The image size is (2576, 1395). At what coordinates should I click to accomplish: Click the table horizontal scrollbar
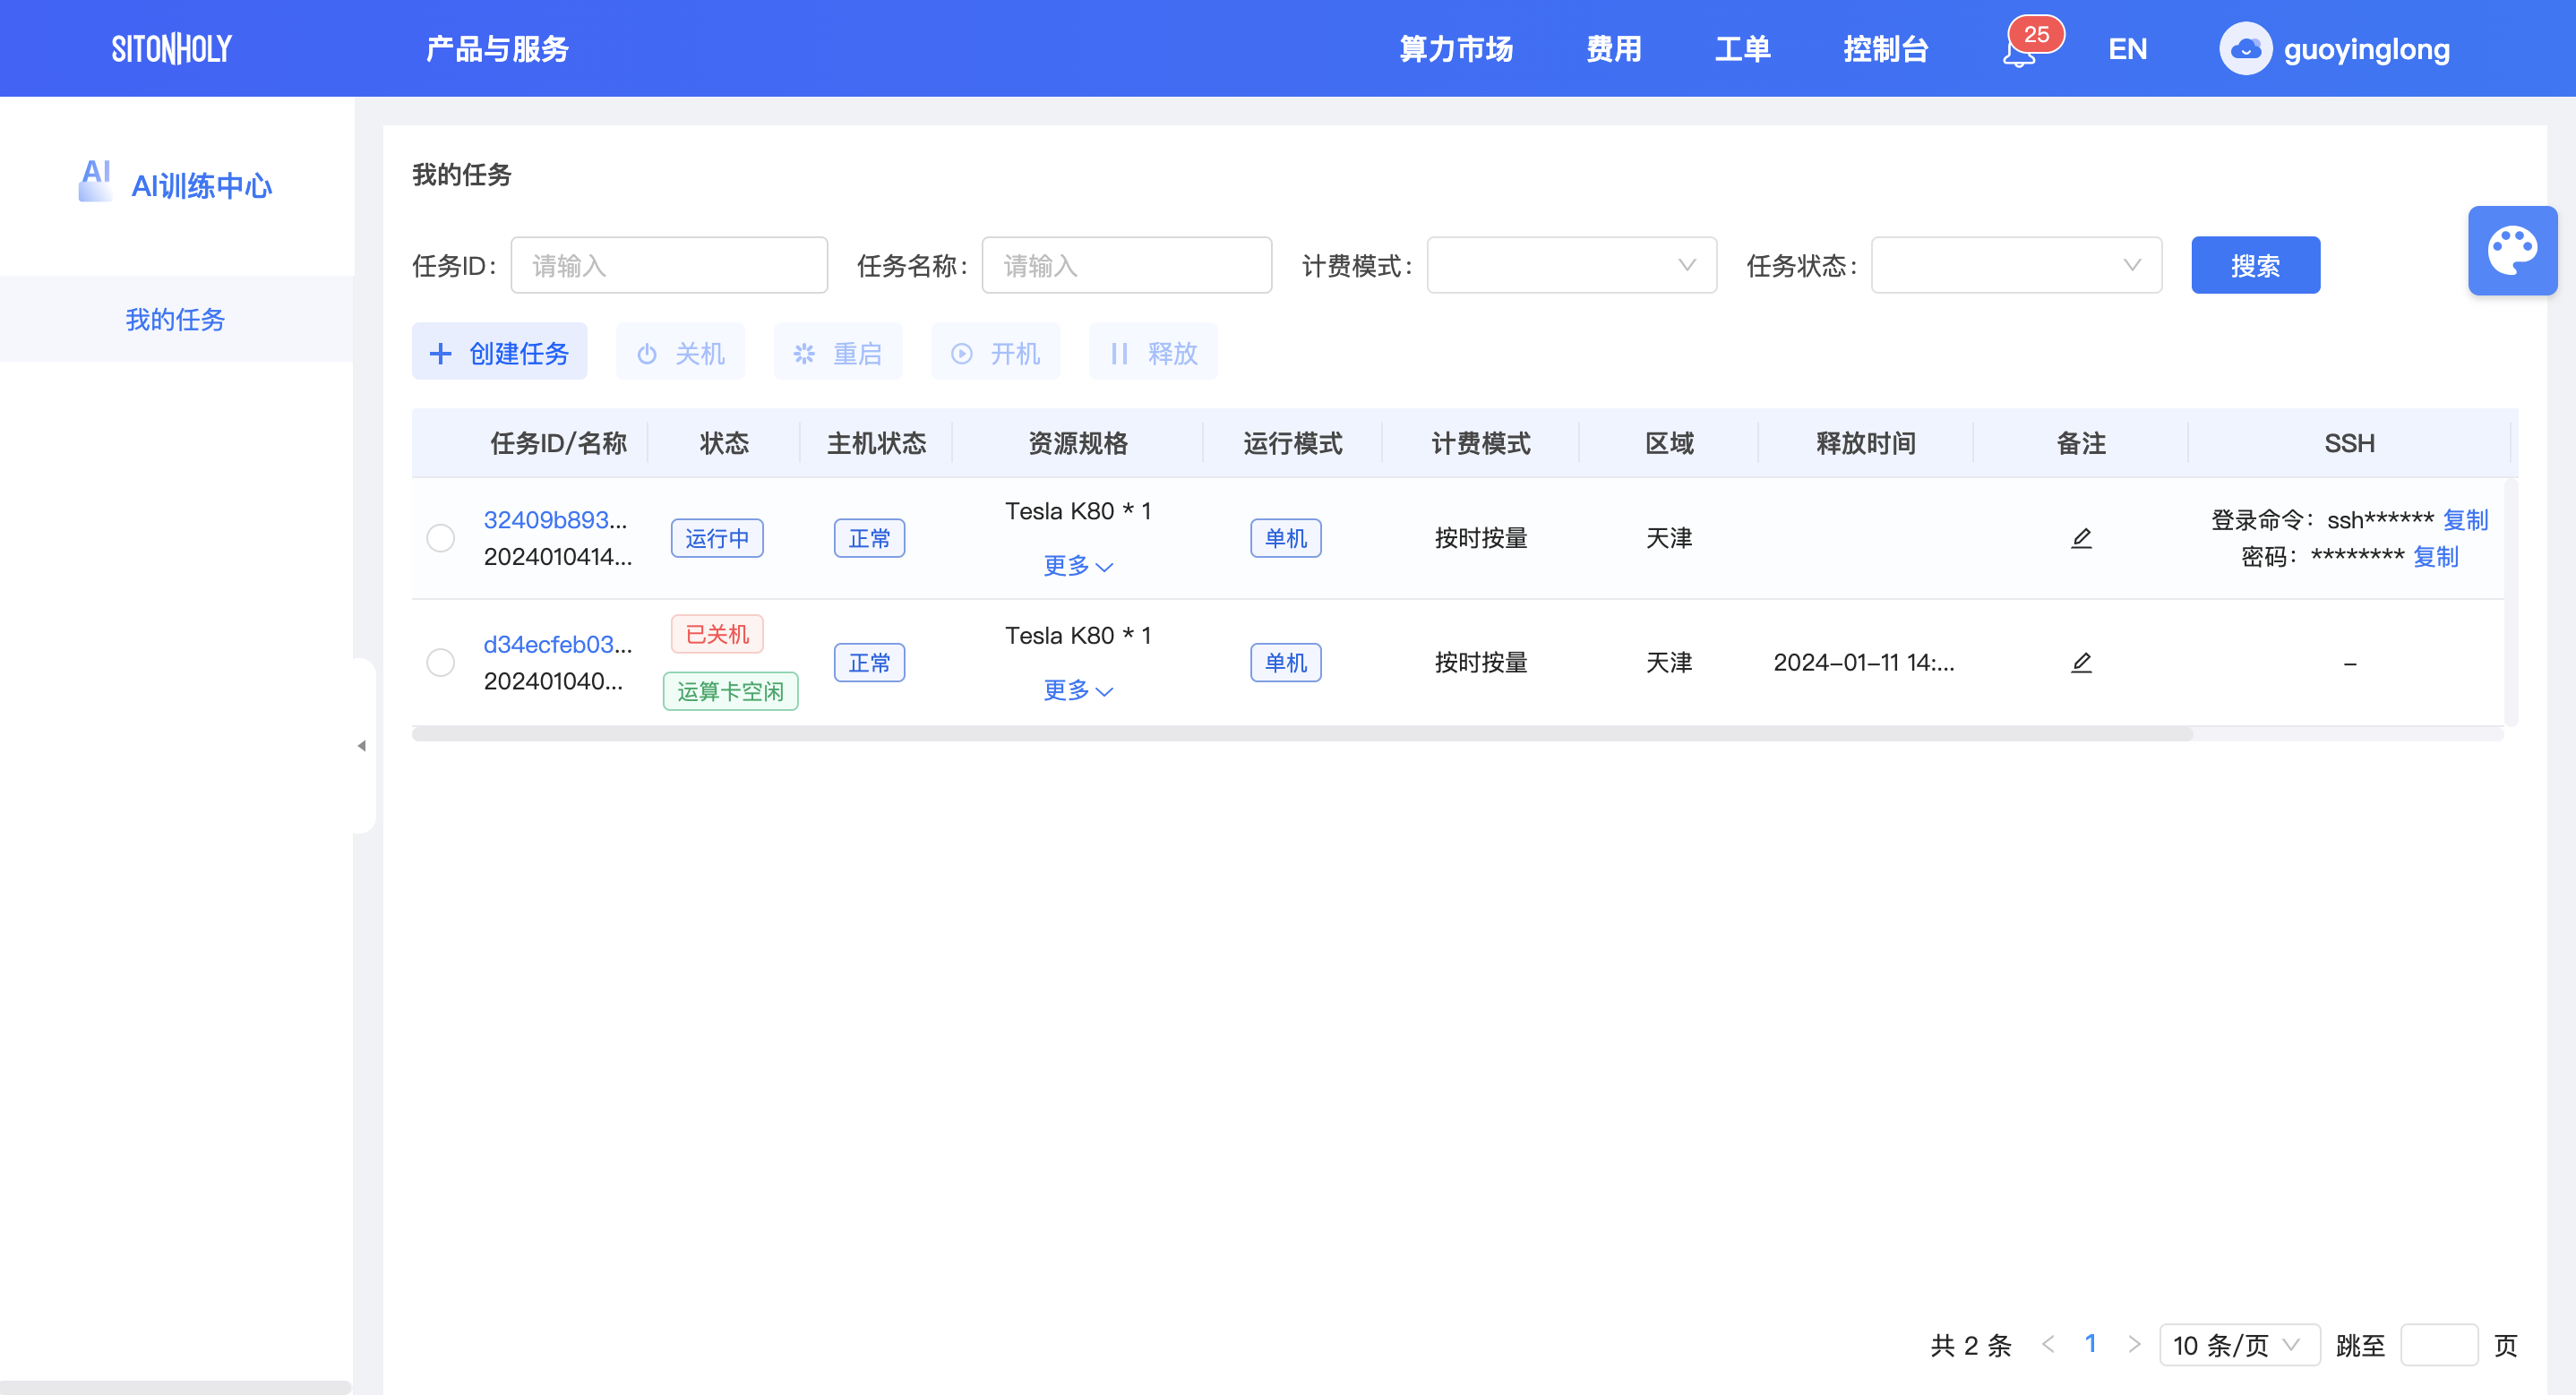(1302, 734)
